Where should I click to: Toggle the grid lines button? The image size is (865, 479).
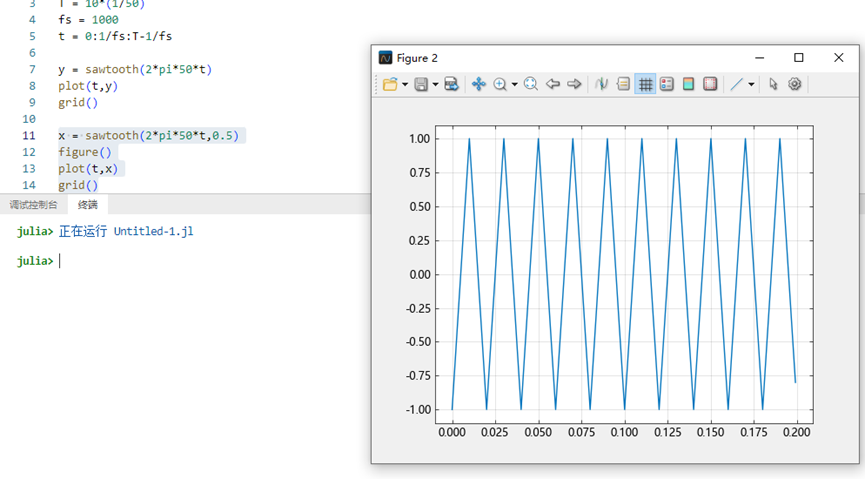pyautogui.click(x=645, y=84)
